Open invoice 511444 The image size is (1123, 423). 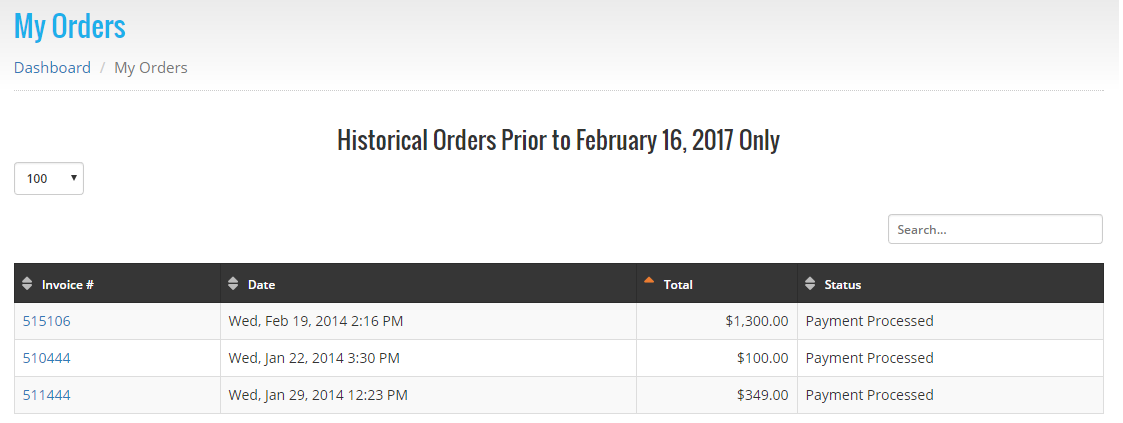tap(47, 395)
